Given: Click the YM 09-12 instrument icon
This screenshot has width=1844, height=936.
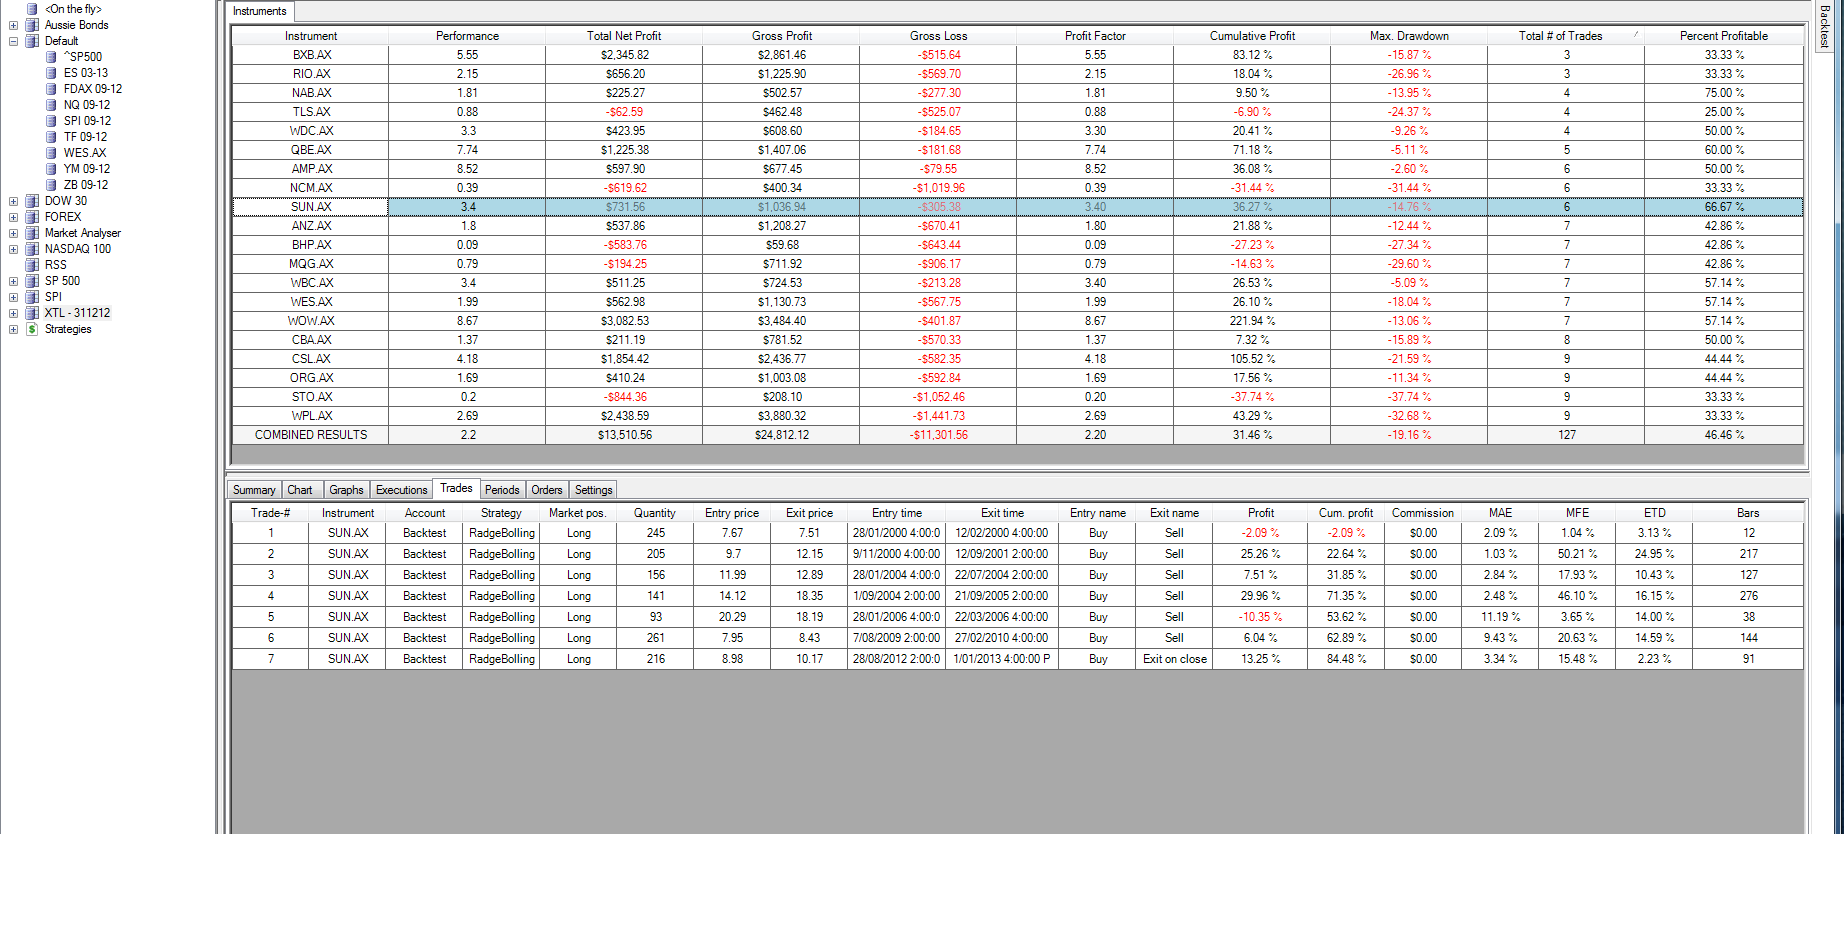Looking at the screenshot, I should tap(51, 169).
